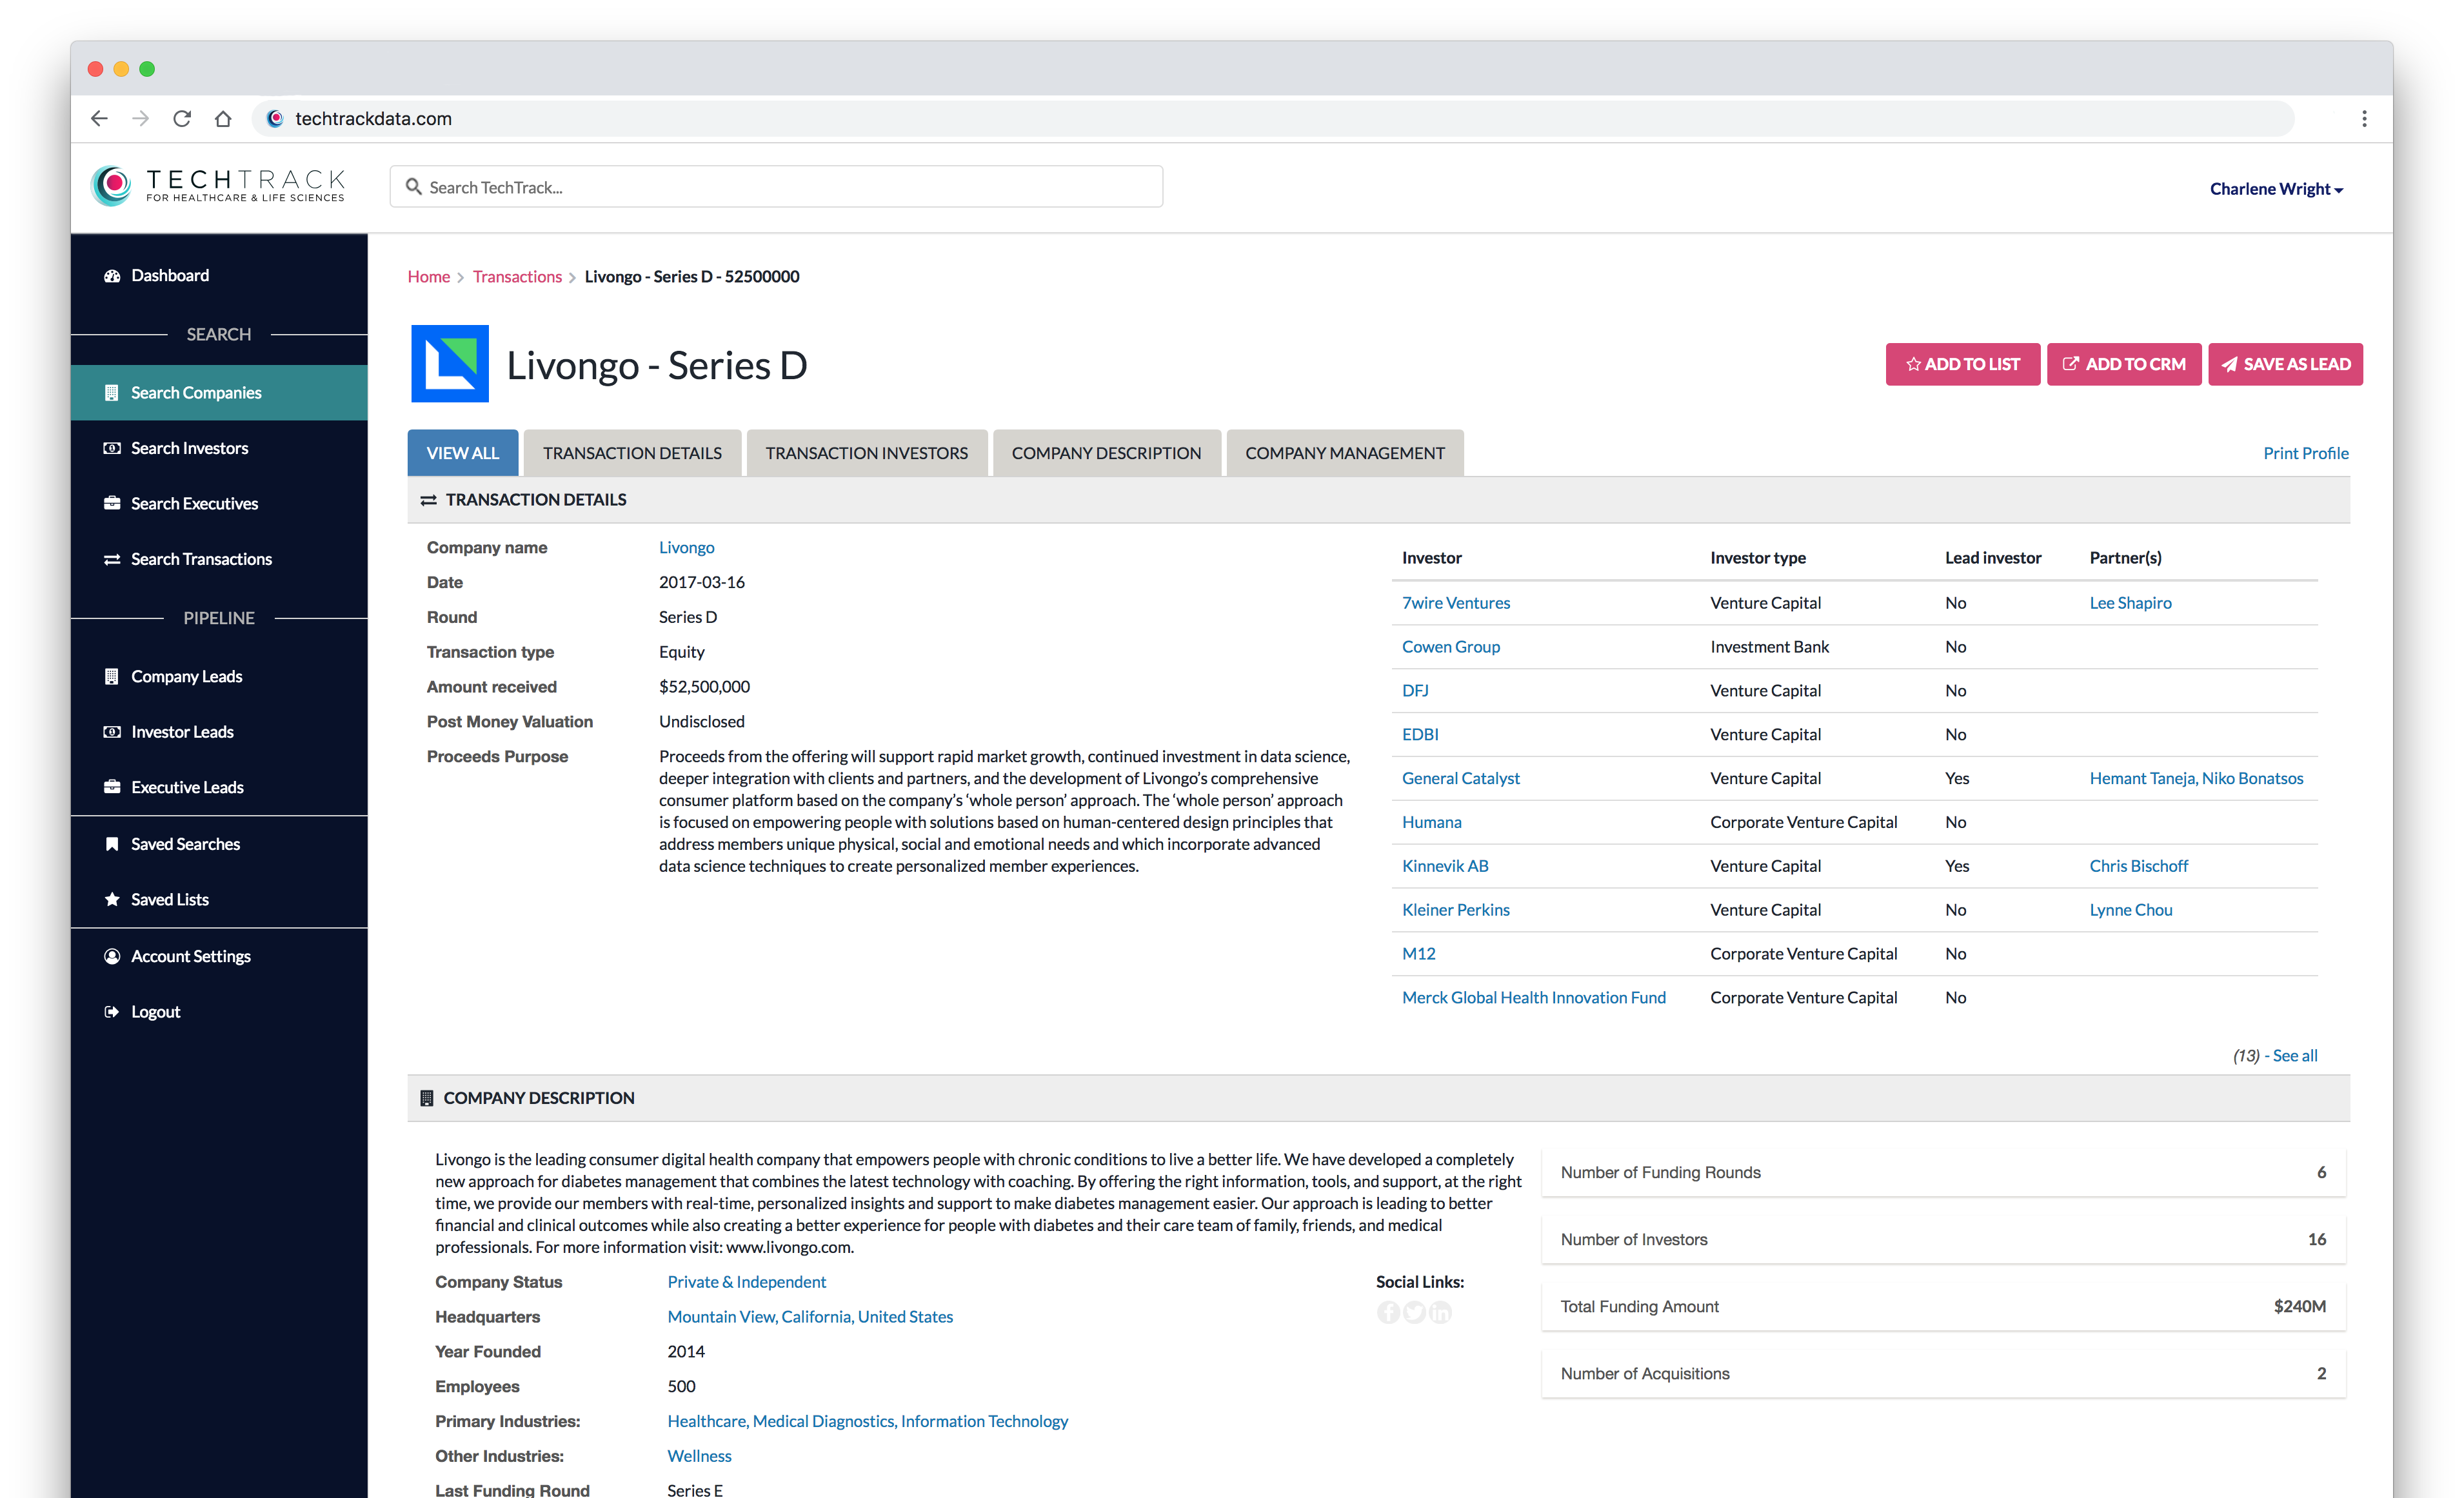
Task: Open the DFJ investor link
Action: pyautogui.click(x=1415, y=691)
